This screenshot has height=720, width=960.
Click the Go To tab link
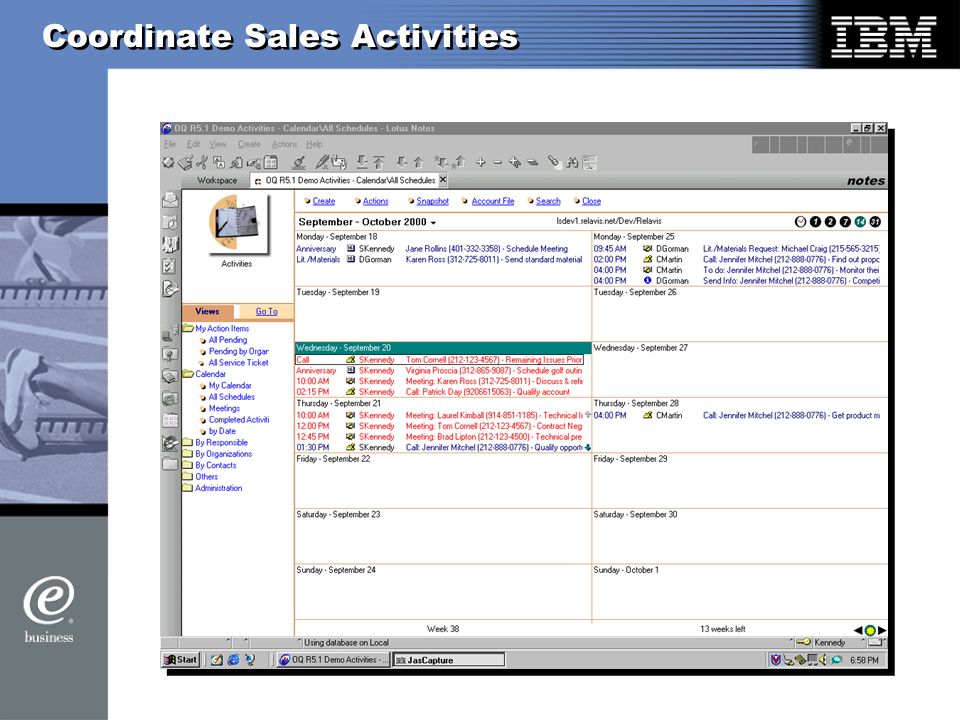[266, 312]
